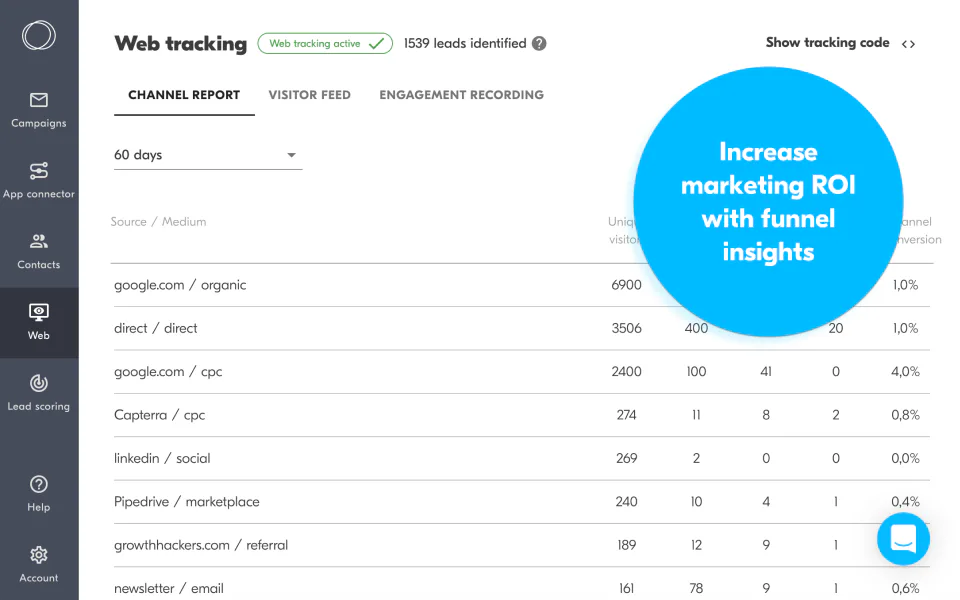Open the chat support bubble
Image resolution: width=960 pixels, height=600 pixels.
(903, 540)
